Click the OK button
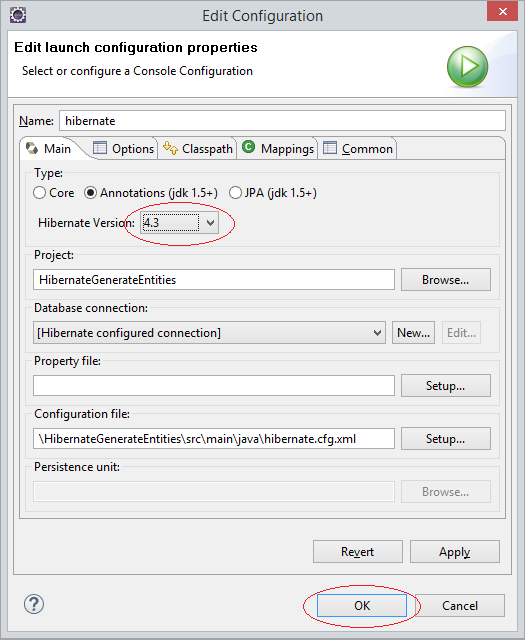The image size is (525, 640). 362,605
